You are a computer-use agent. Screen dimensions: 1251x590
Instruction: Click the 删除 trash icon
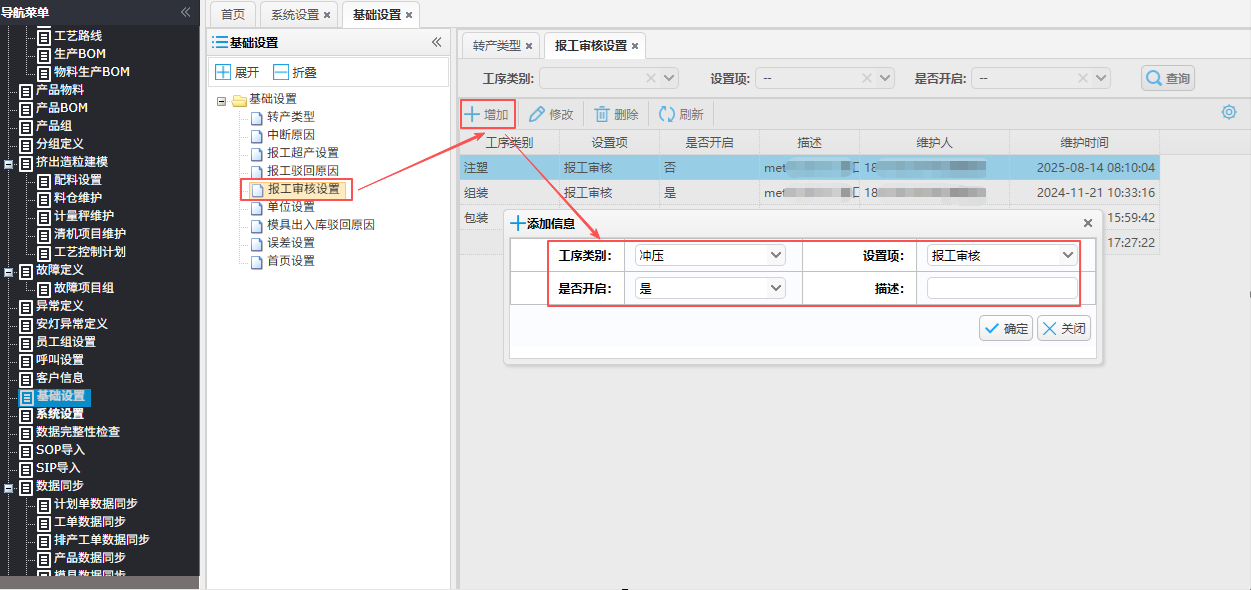pyautogui.click(x=602, y=114)
